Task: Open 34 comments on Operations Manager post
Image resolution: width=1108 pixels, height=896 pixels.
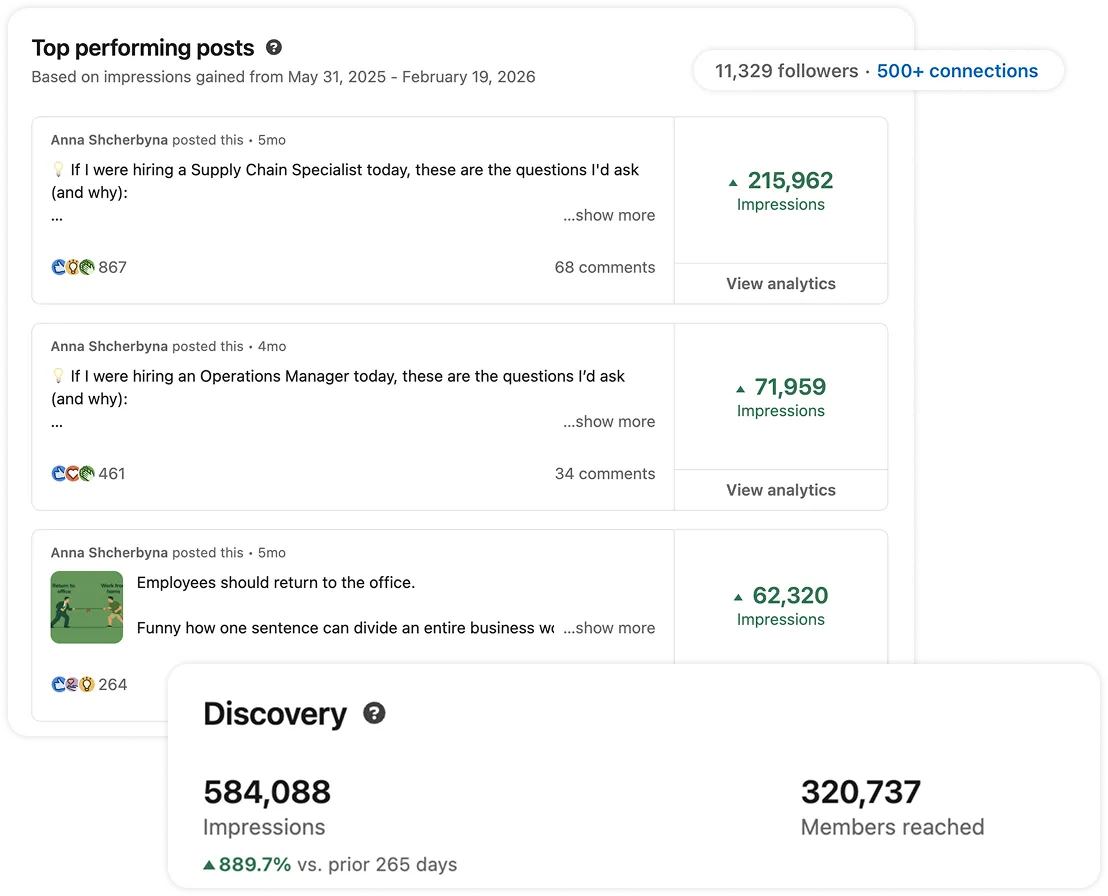Action: point(605,473)
